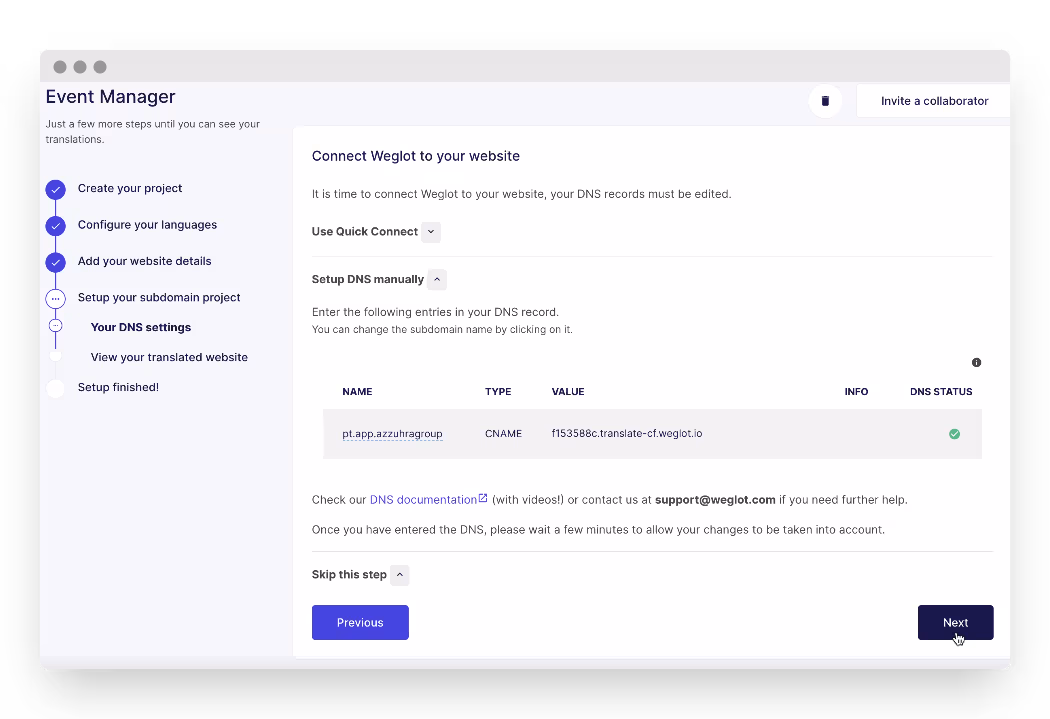The width and height of the screenshot is (1050, 719).
Task: Collapse the Setup DNS manually chevron
Action: 437,279
